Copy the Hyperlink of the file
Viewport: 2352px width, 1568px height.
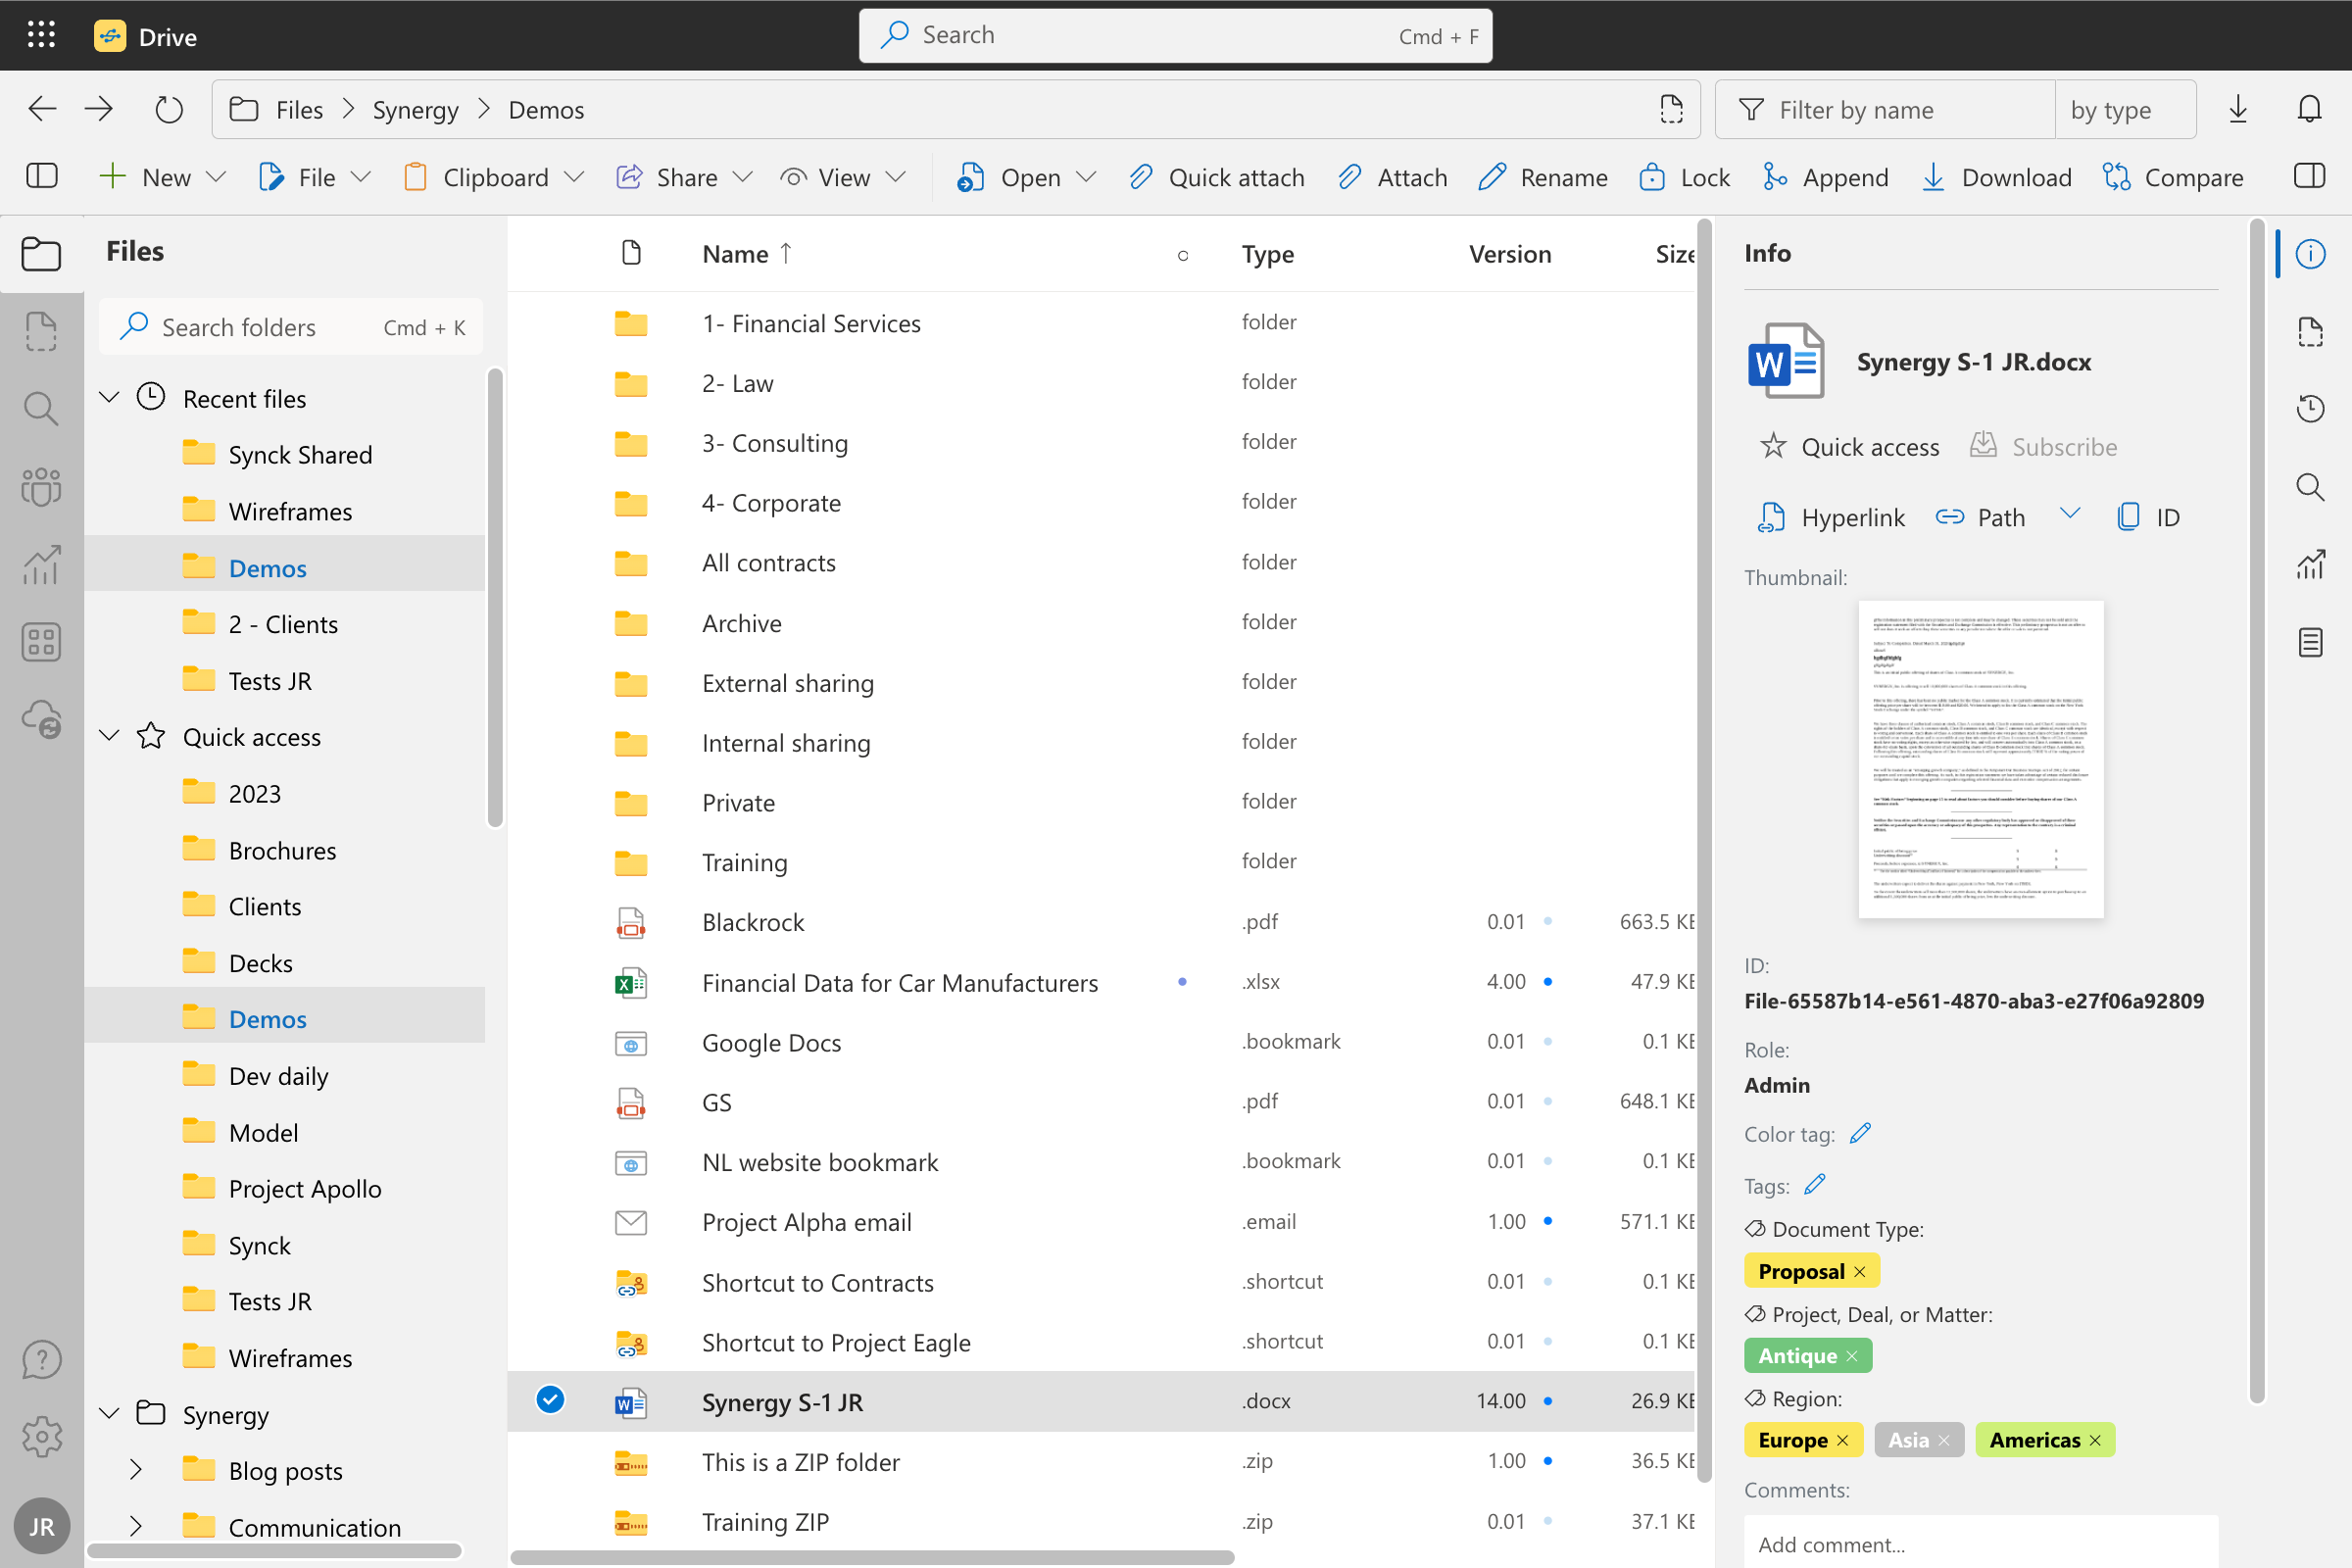click(x=1831, y=517)
